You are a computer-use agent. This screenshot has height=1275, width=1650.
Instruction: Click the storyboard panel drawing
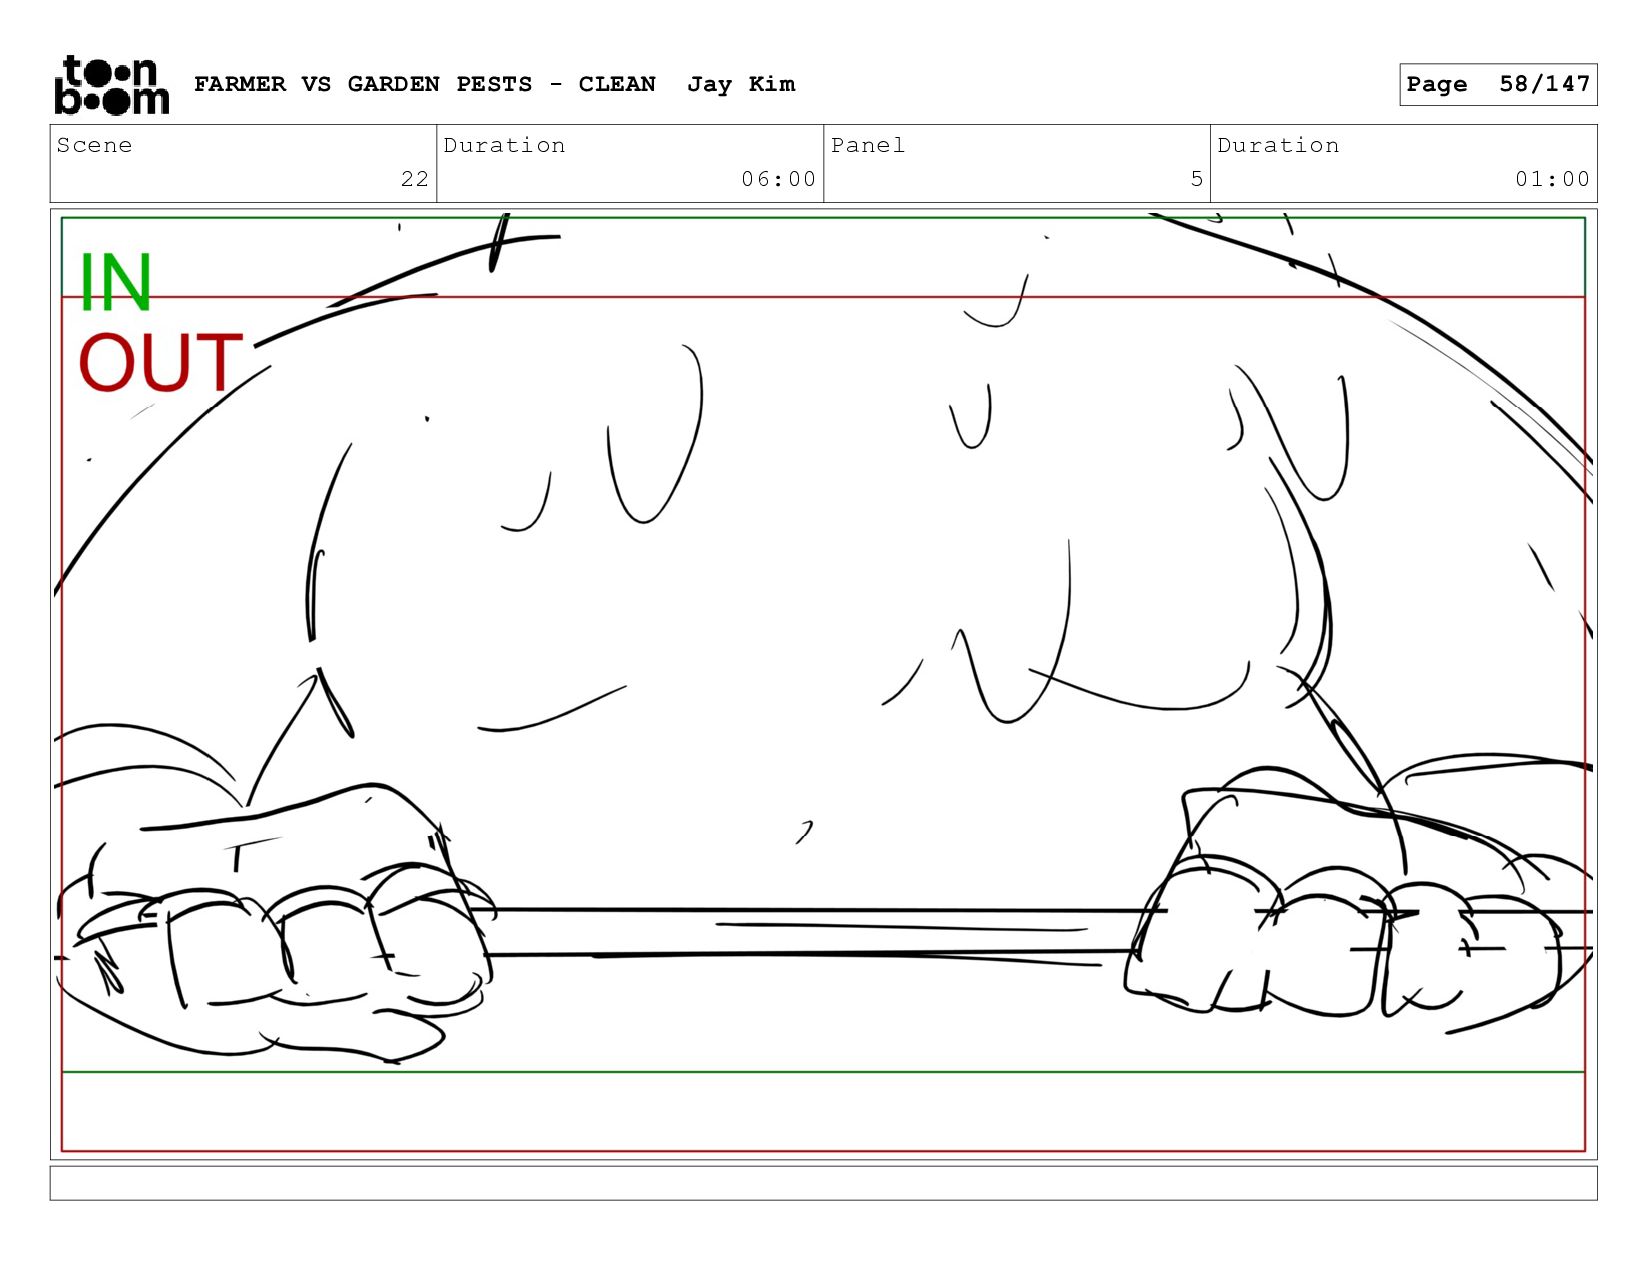(x=823, y=684)
